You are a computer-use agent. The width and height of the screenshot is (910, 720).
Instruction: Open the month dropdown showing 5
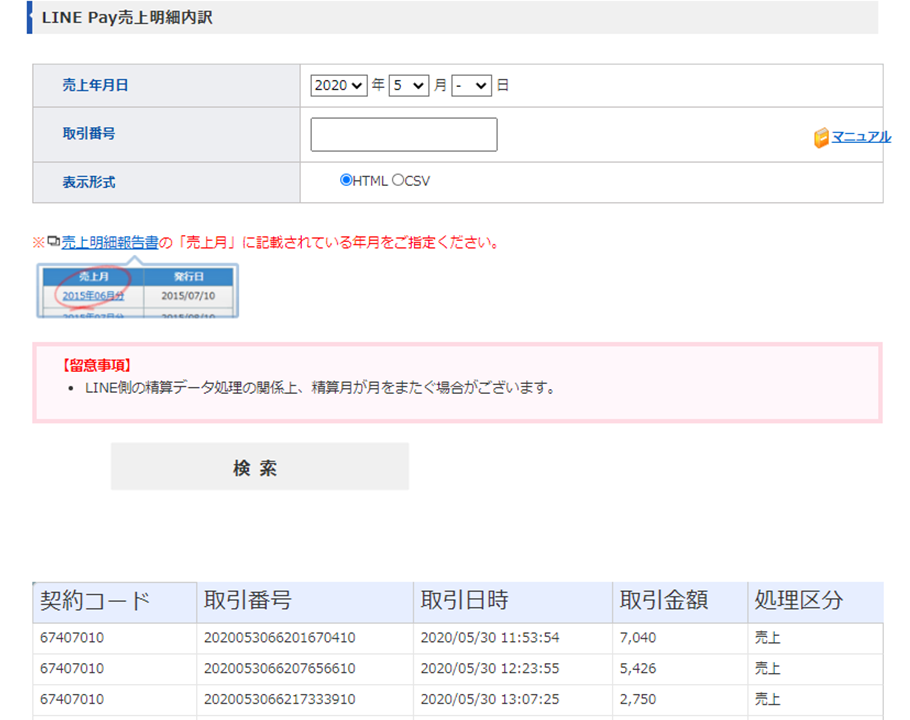pos(409,85)
